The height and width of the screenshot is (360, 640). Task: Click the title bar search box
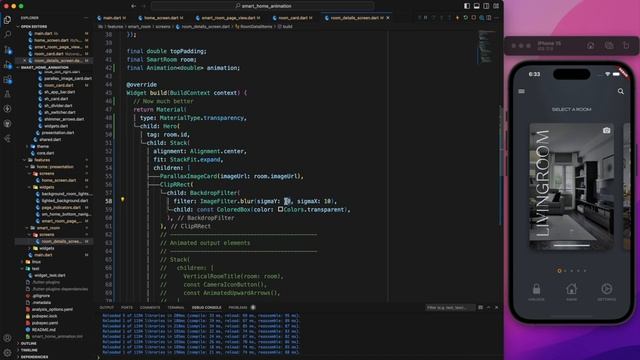pyautogui.click(x=262, y=6)
